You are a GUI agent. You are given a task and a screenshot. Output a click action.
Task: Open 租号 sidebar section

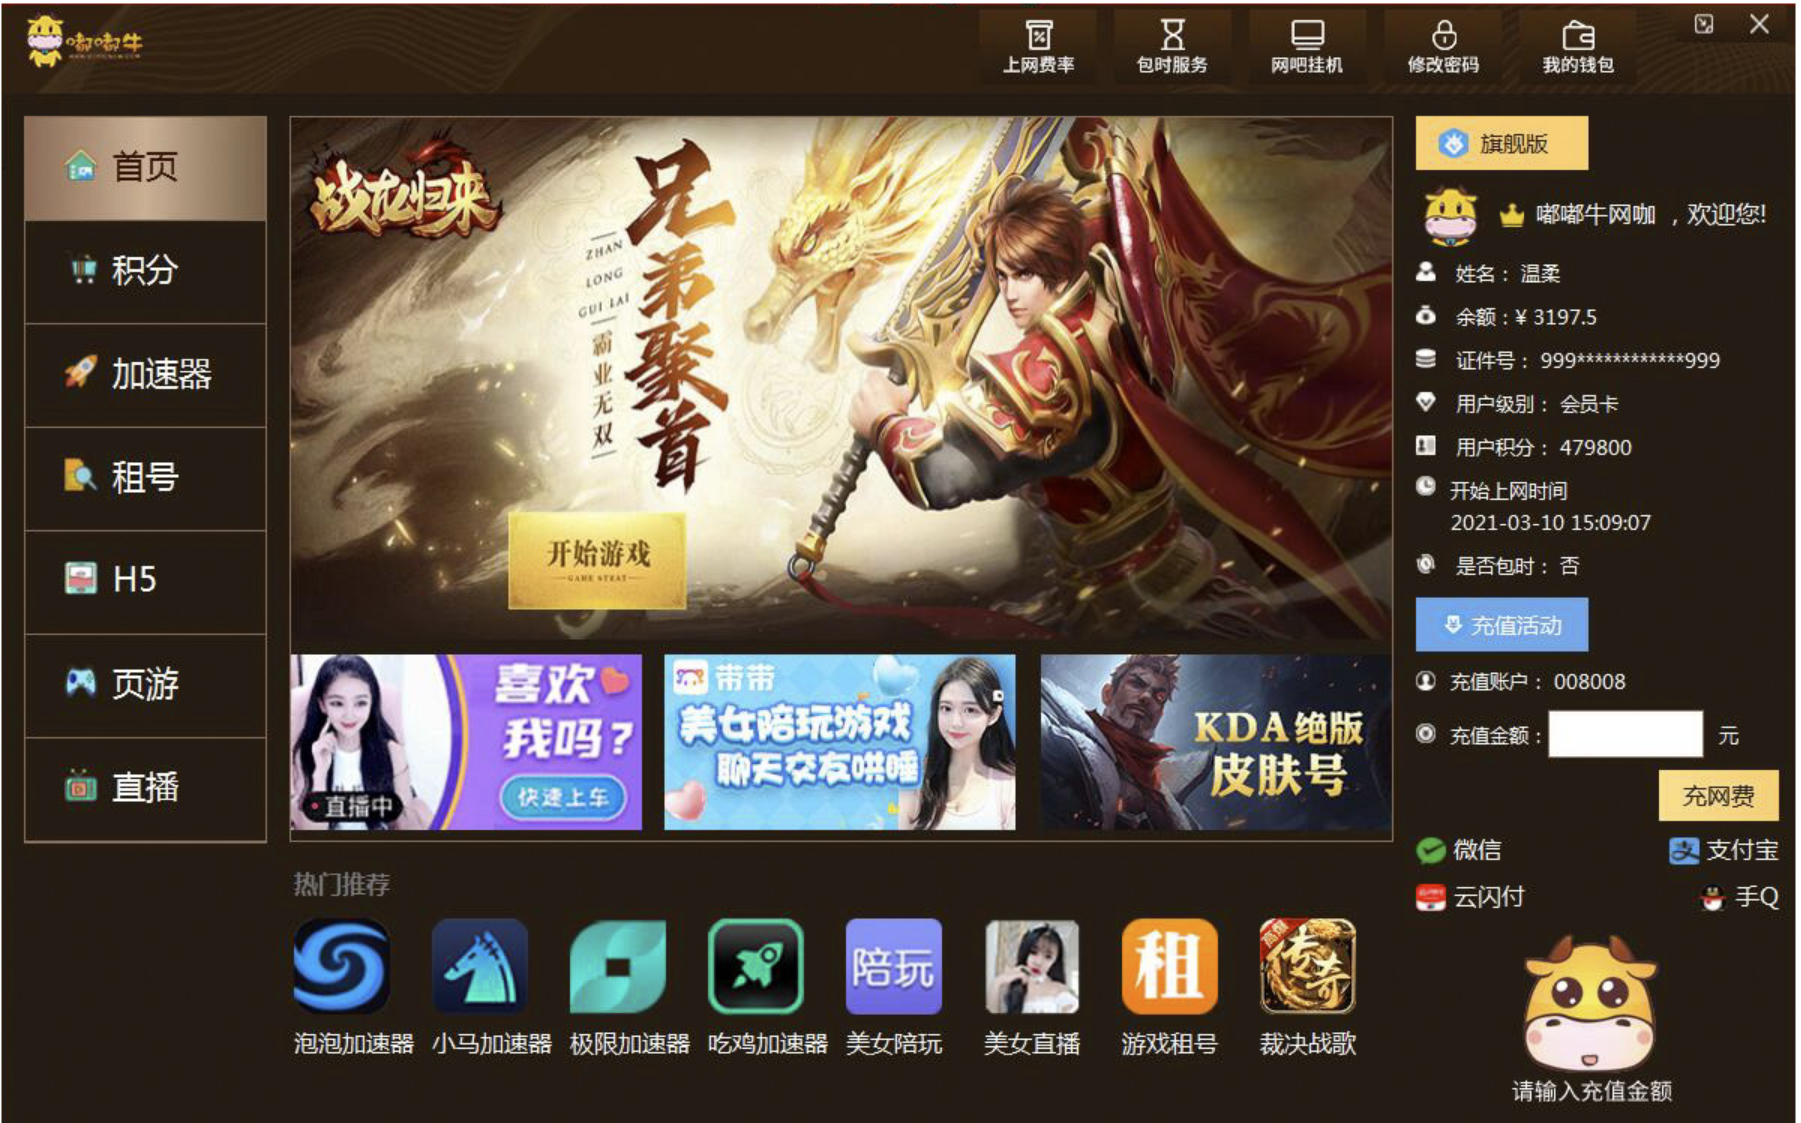(145, 478)
